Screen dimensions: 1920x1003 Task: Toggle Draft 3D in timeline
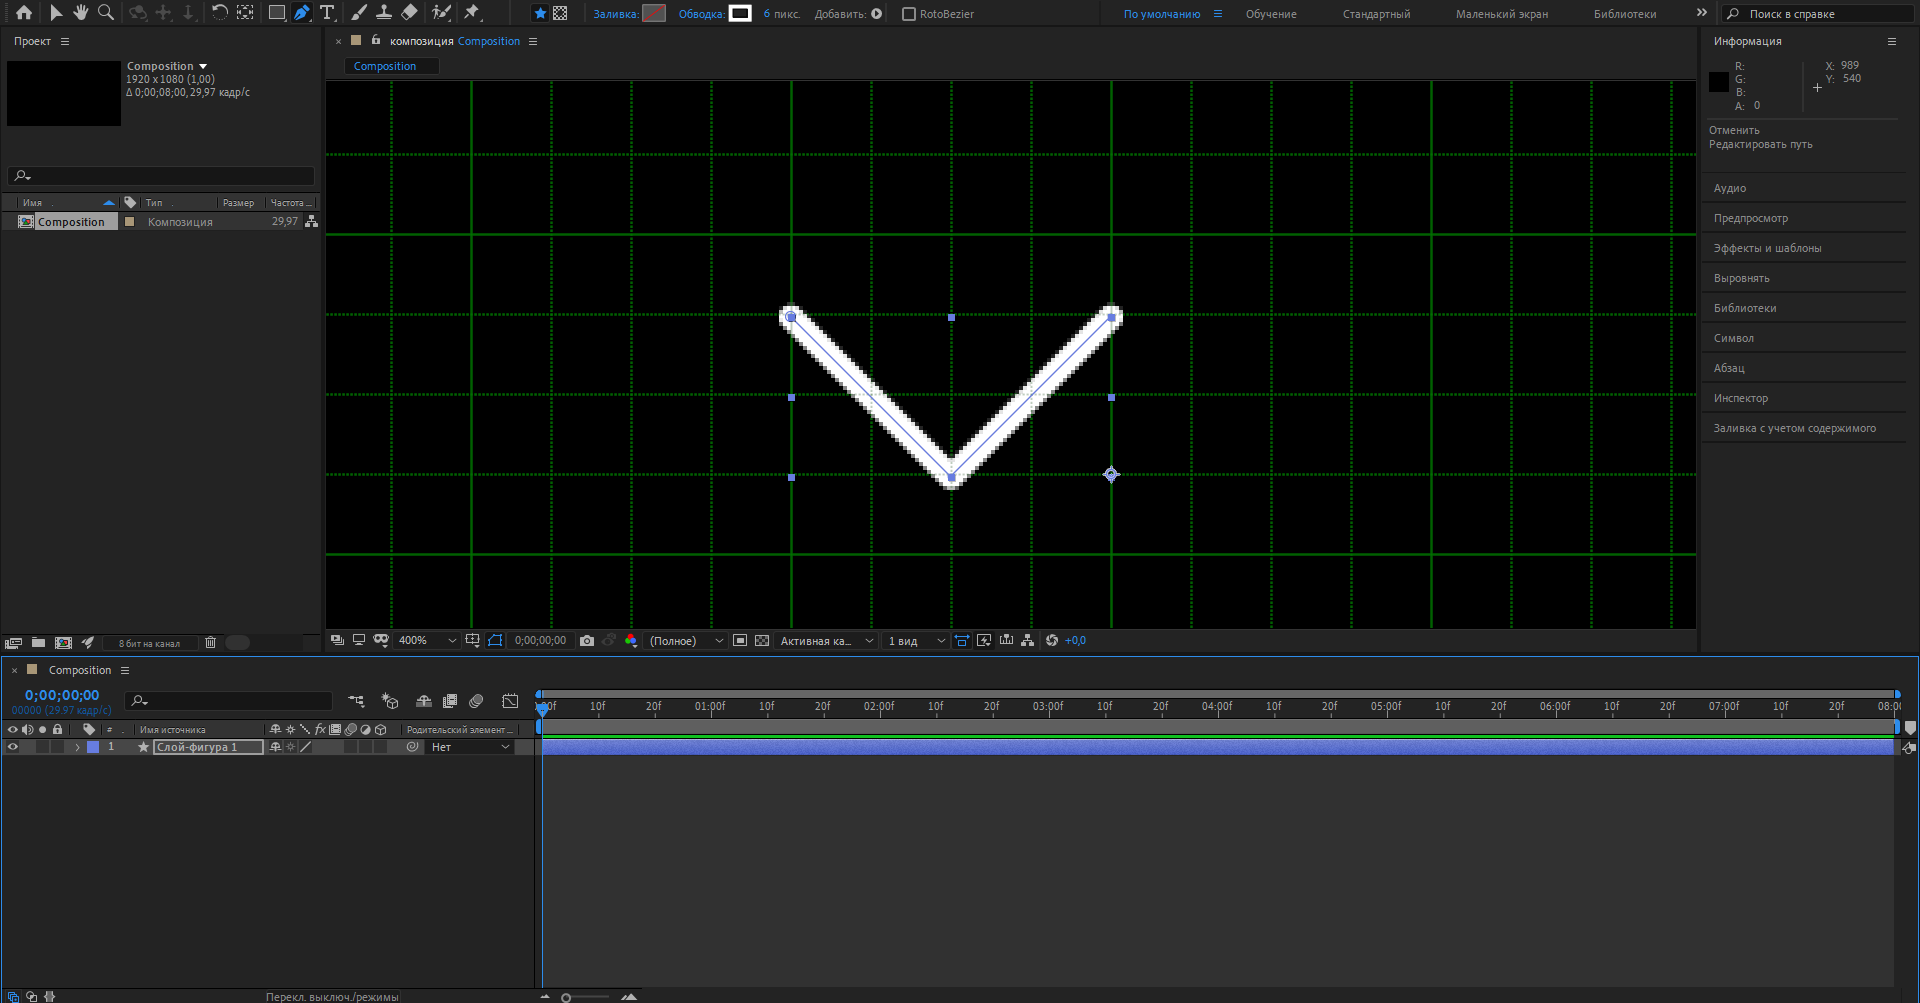click(x=390, y=701)
